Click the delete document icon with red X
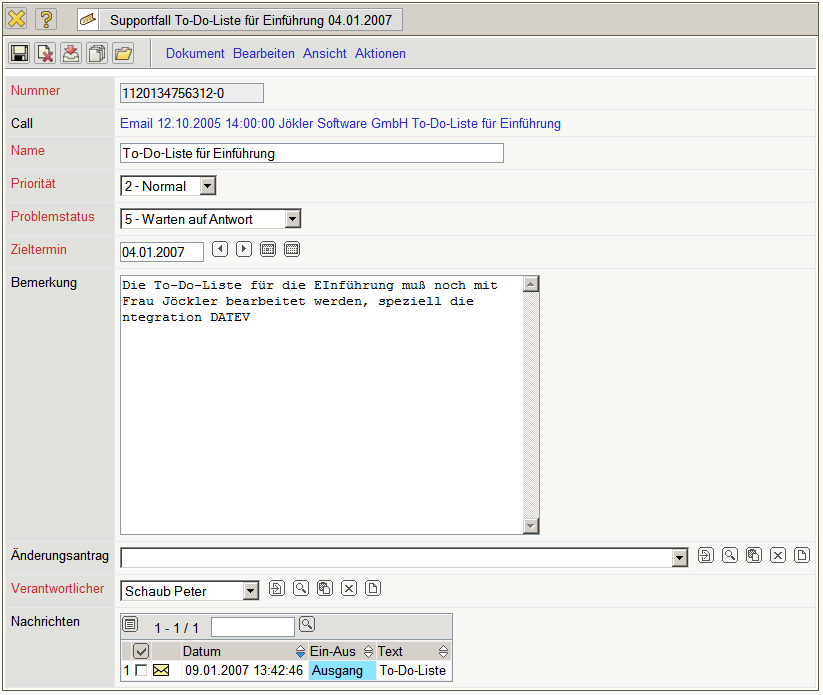 coord(45,53)
